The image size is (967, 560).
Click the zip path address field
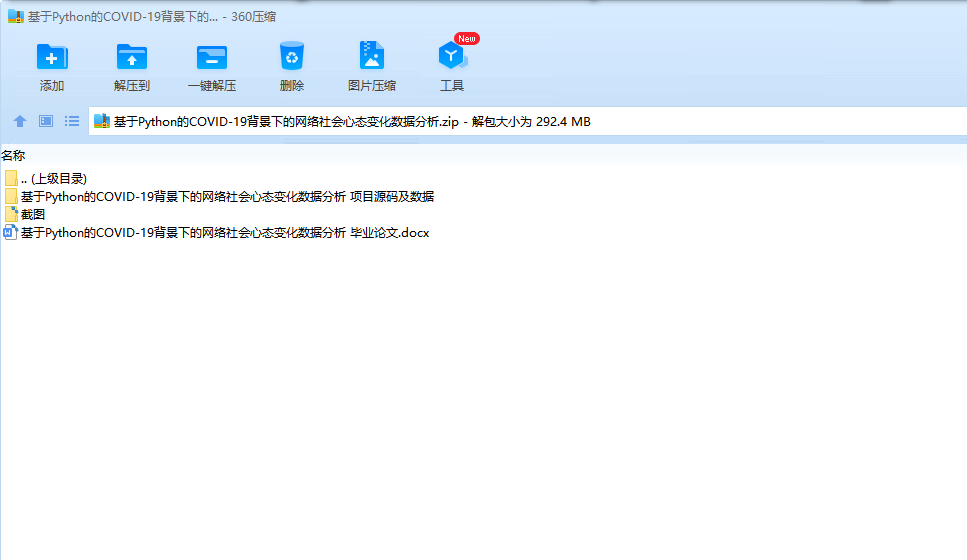coord(527,121)
